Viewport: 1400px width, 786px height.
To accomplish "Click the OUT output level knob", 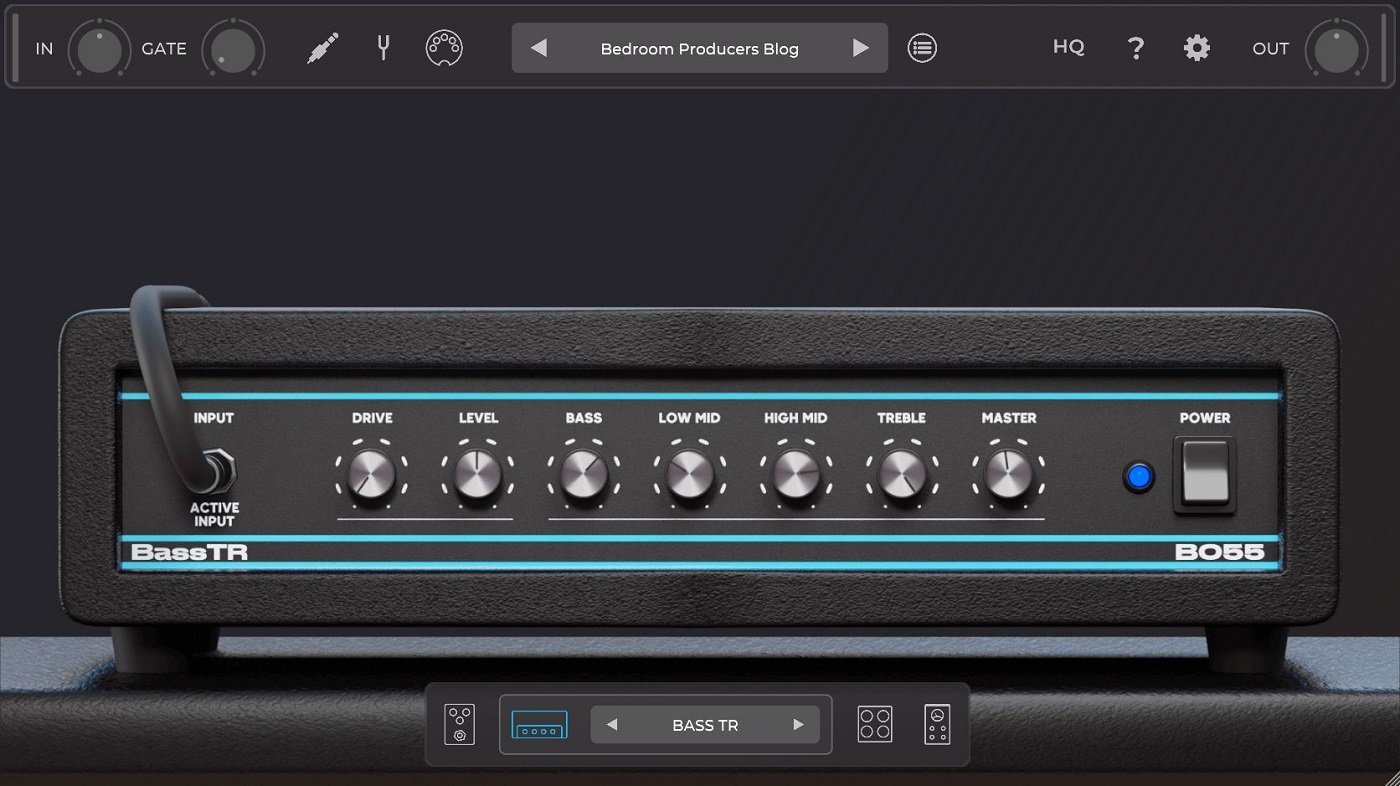I will click(x=1336, y=49).
